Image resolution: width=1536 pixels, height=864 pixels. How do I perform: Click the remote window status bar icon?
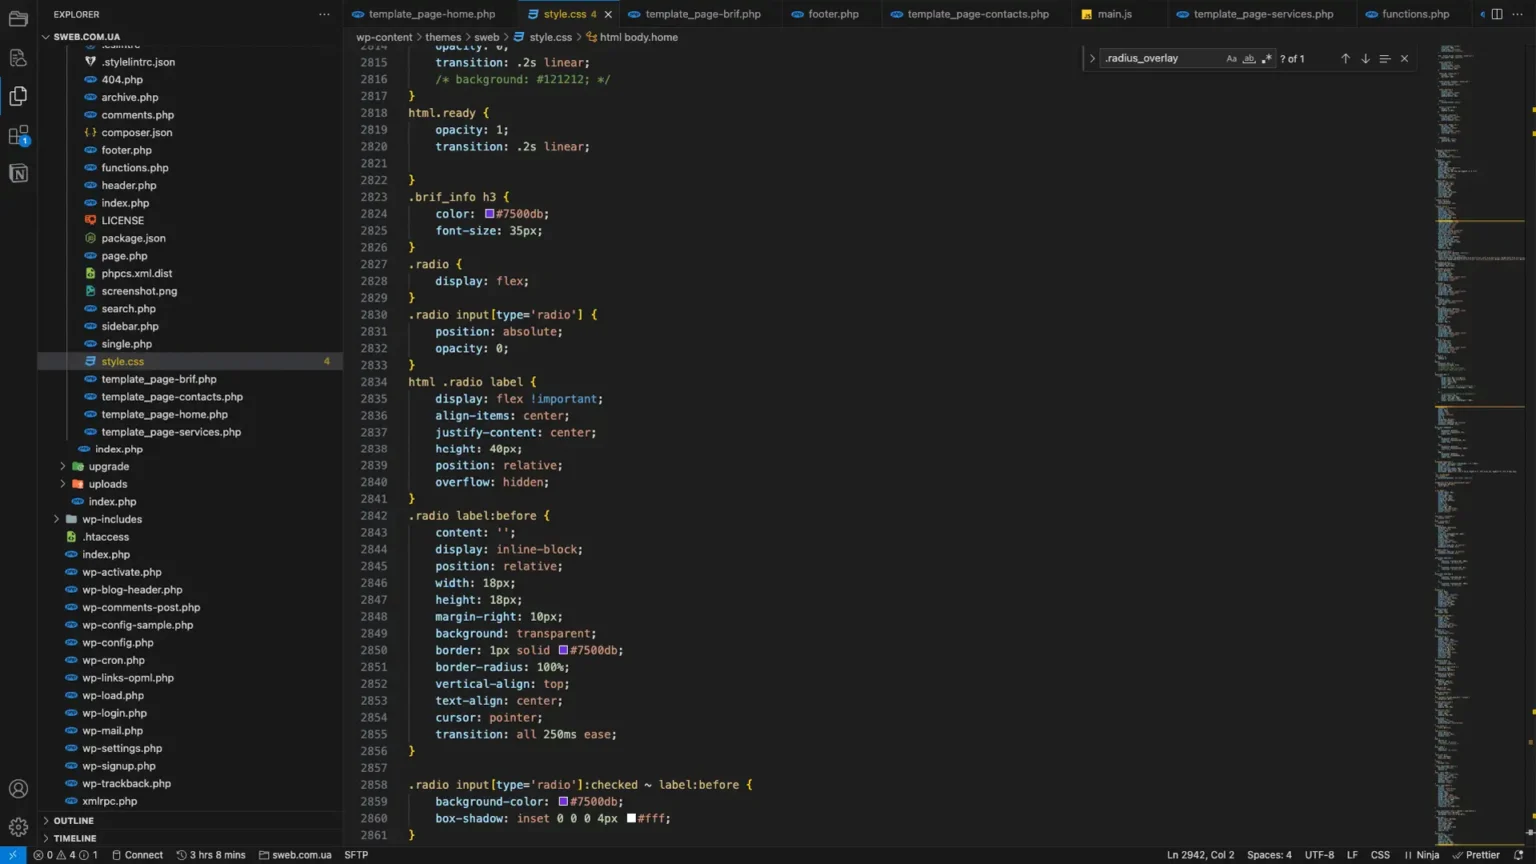12,855
